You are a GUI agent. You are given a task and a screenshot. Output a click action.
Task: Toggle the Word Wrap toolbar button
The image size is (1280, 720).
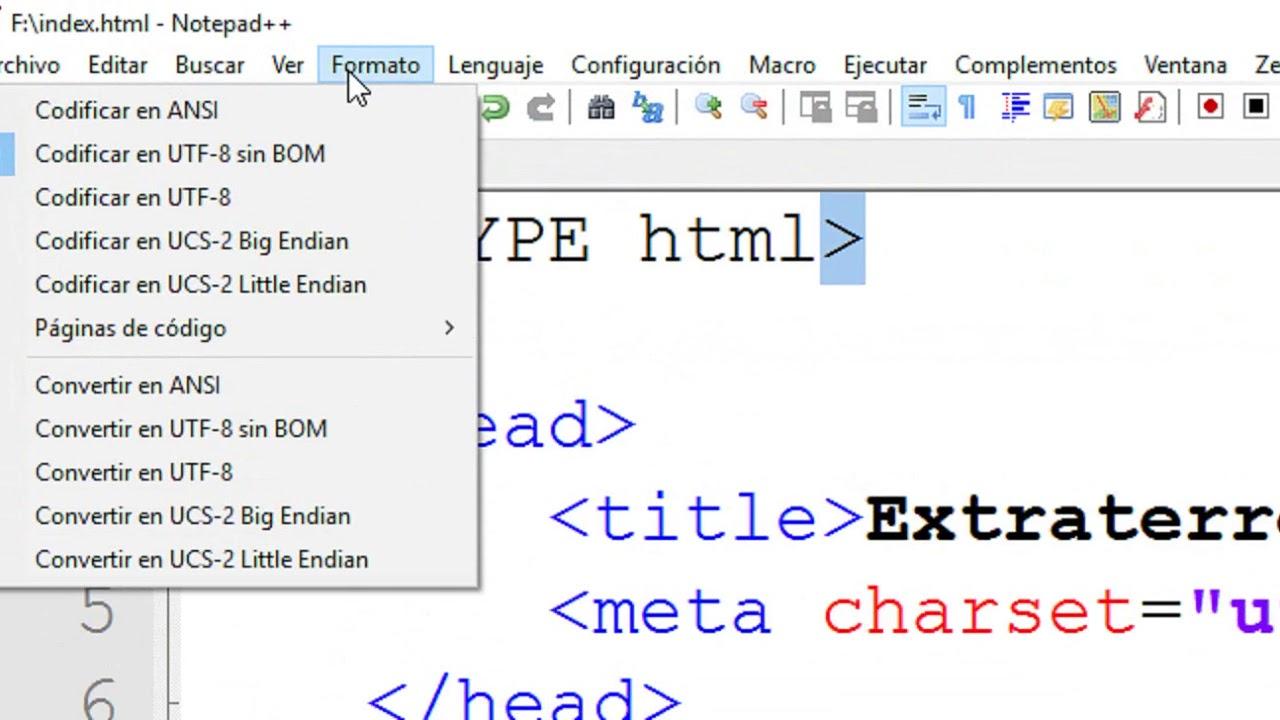click(923, 107)
